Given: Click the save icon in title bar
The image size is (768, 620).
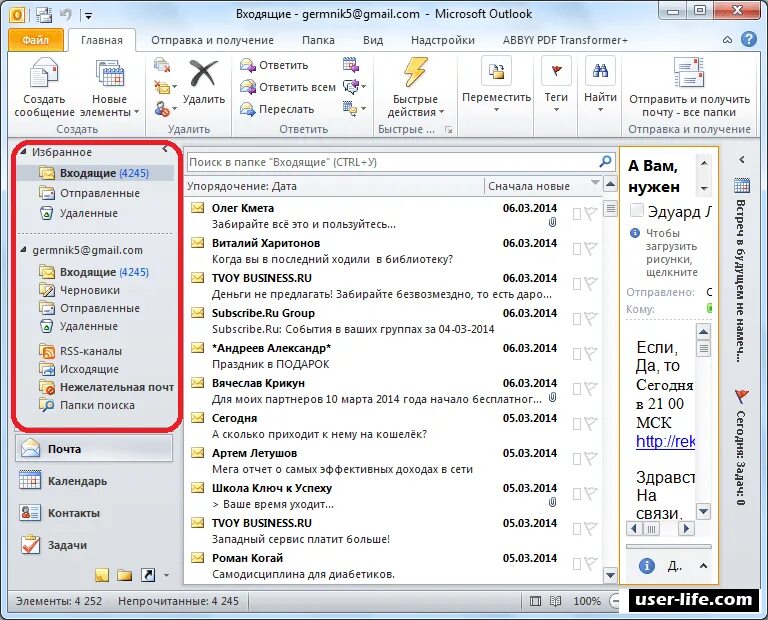Looking at the screenshot, I should pyautogui.click(x=44, y=14).
